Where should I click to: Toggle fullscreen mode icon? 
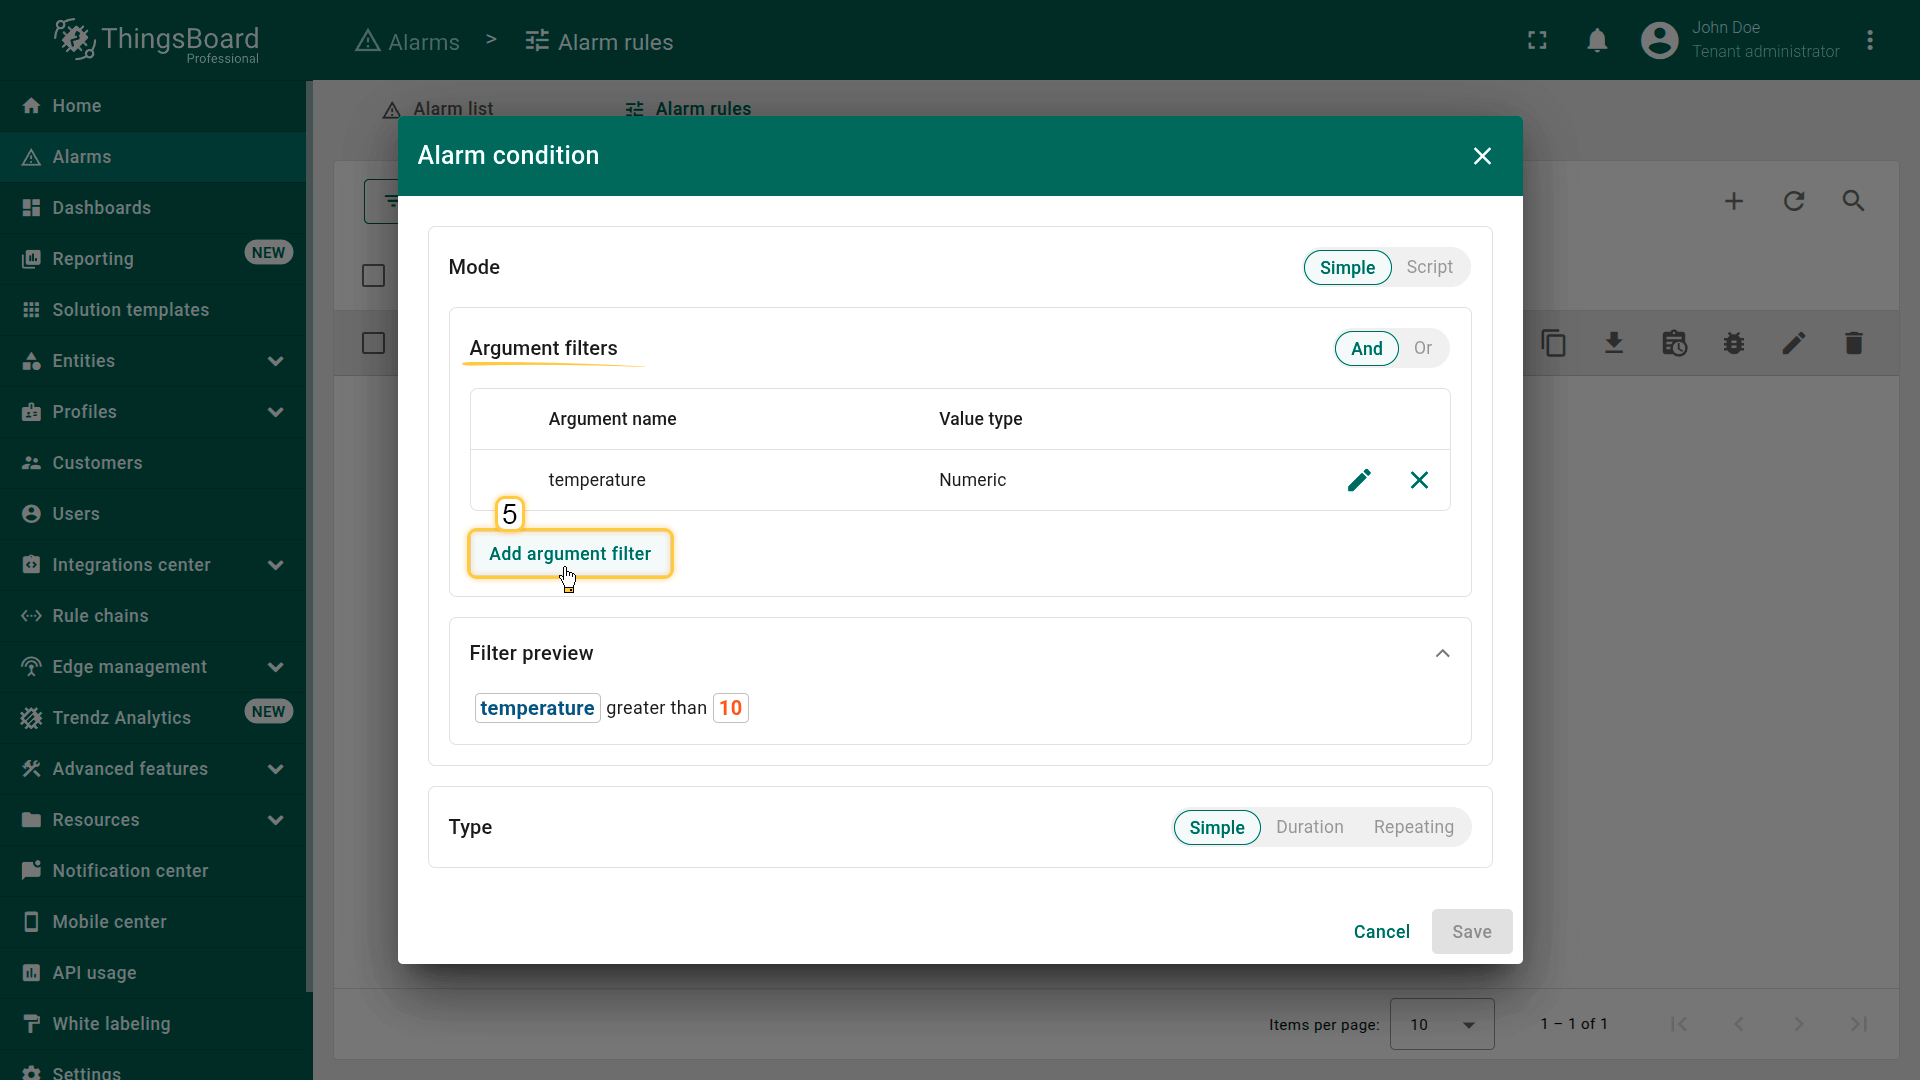[1537, 40]
